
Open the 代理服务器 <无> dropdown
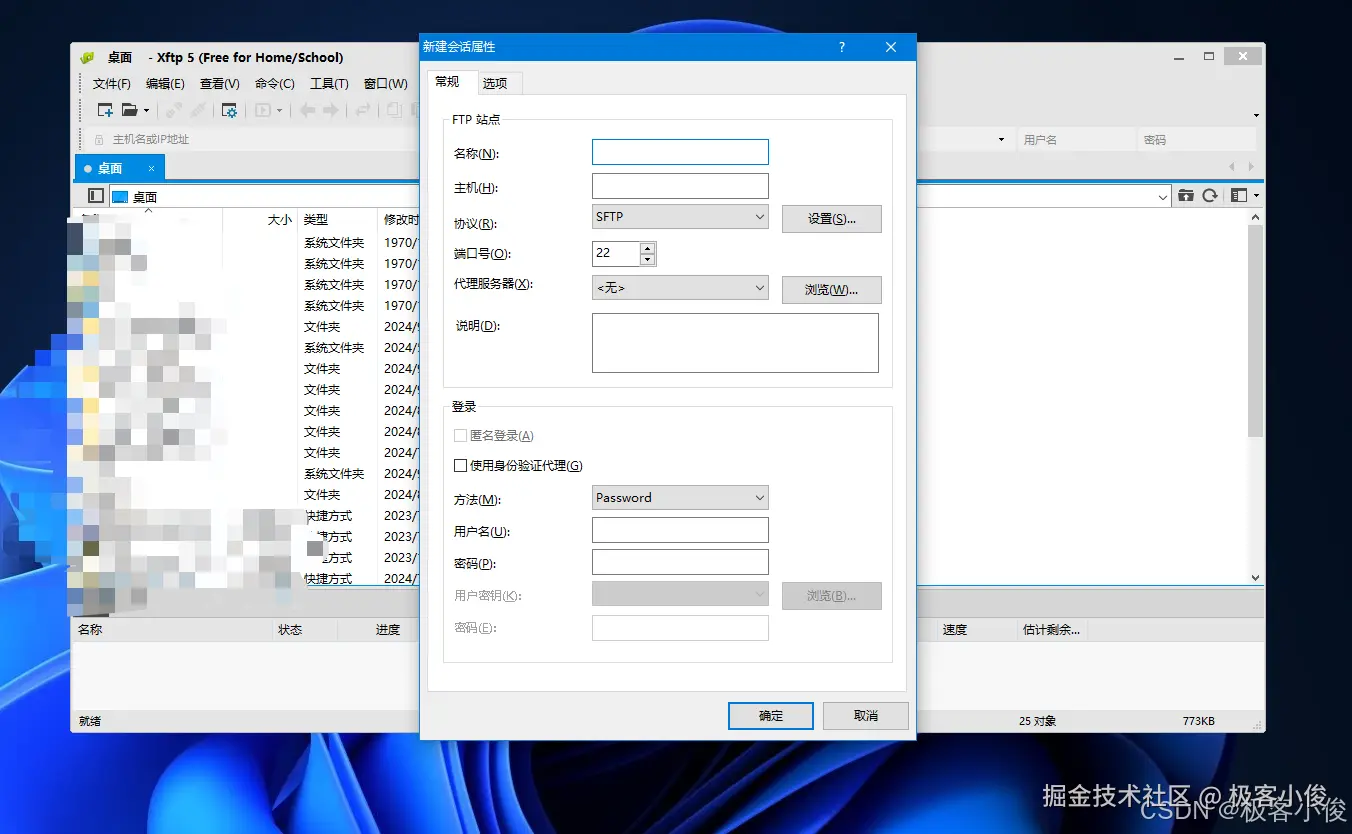pos(680,288)
